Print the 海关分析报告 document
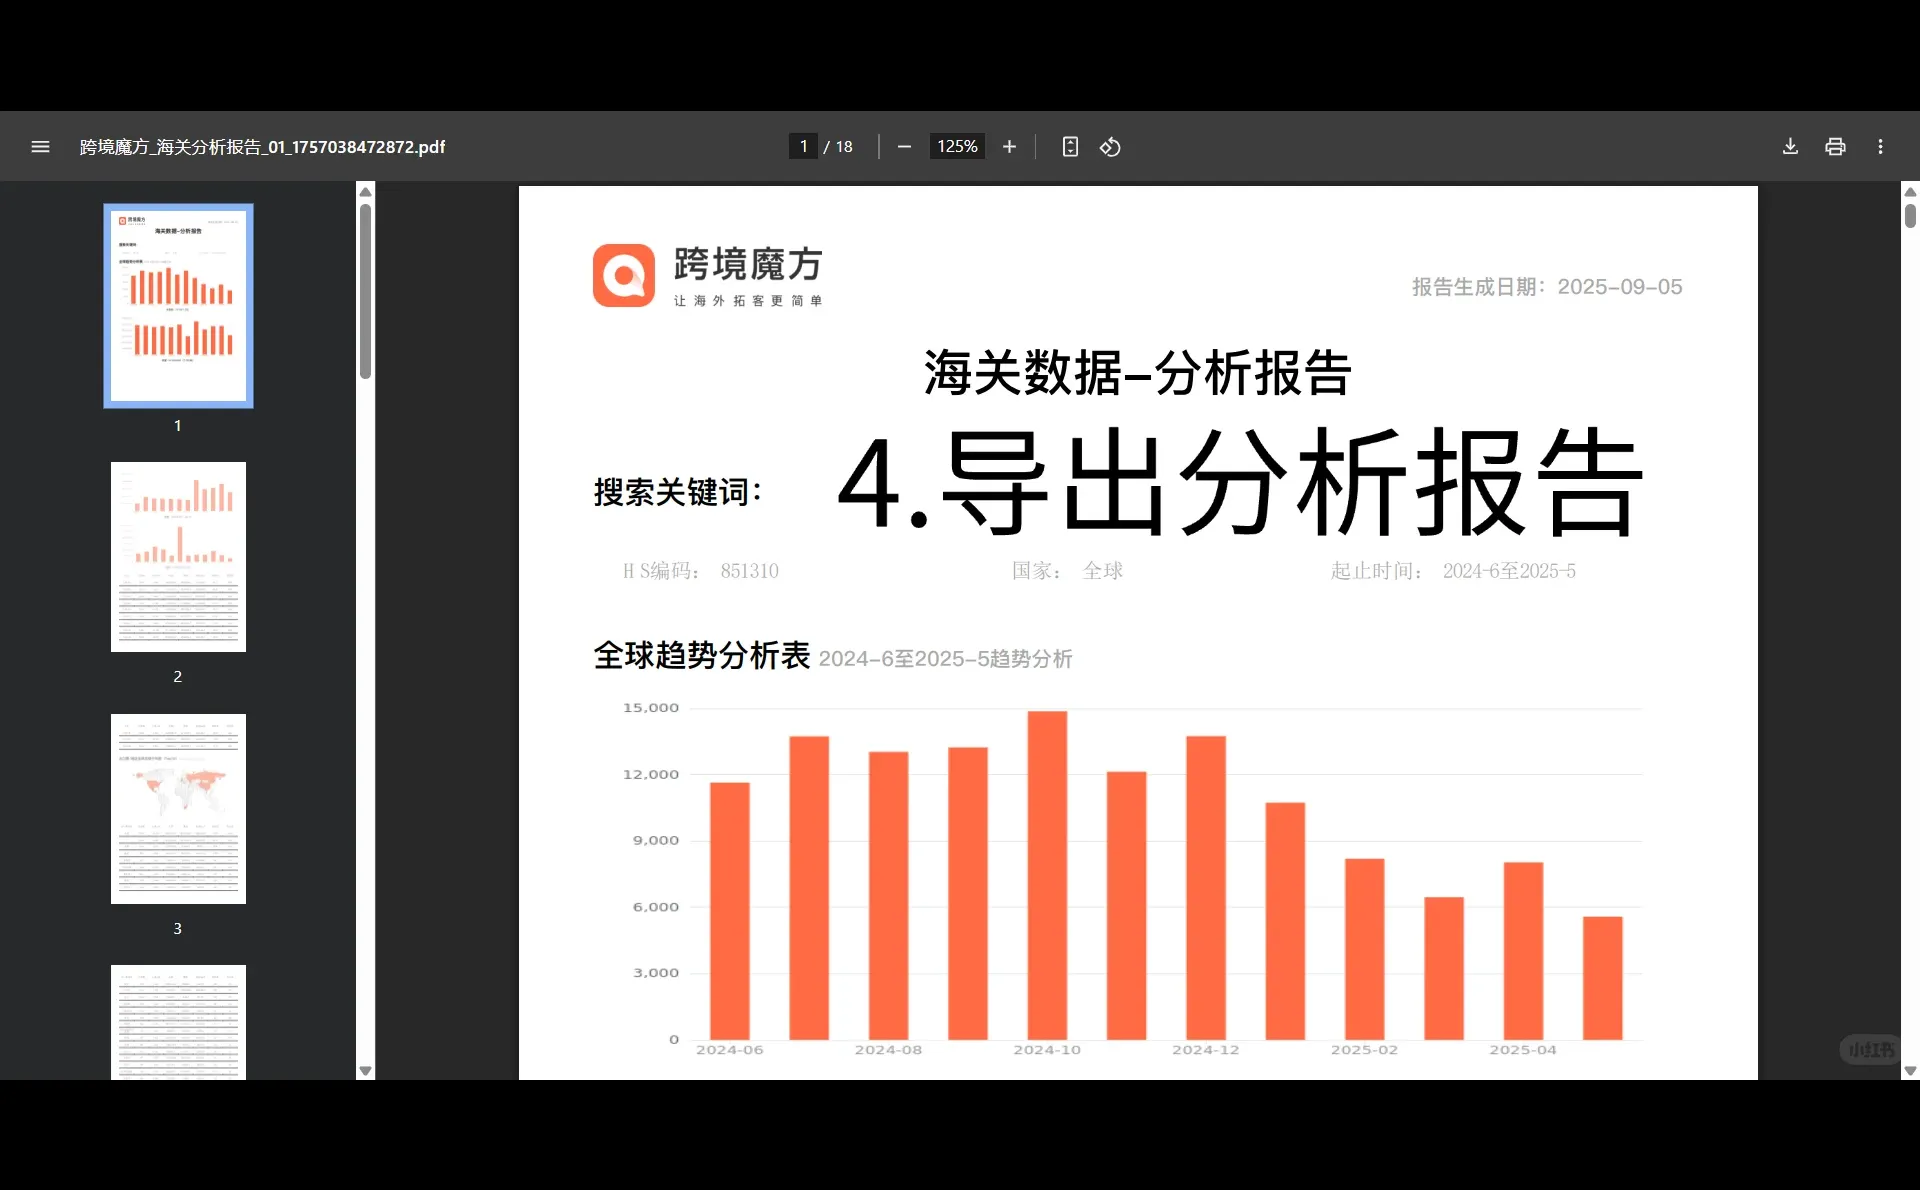Screen dimensions: 1920x1190 1835,146
